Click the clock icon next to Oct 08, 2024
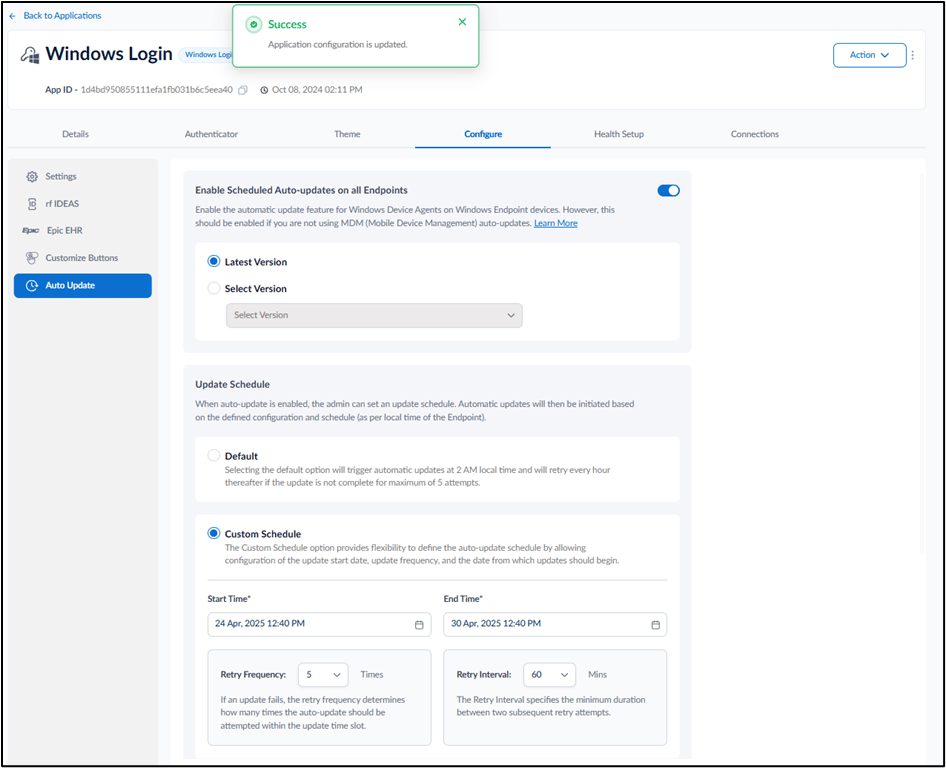Image resolution: width=946 pixels, height=768 pixels. 264,90
